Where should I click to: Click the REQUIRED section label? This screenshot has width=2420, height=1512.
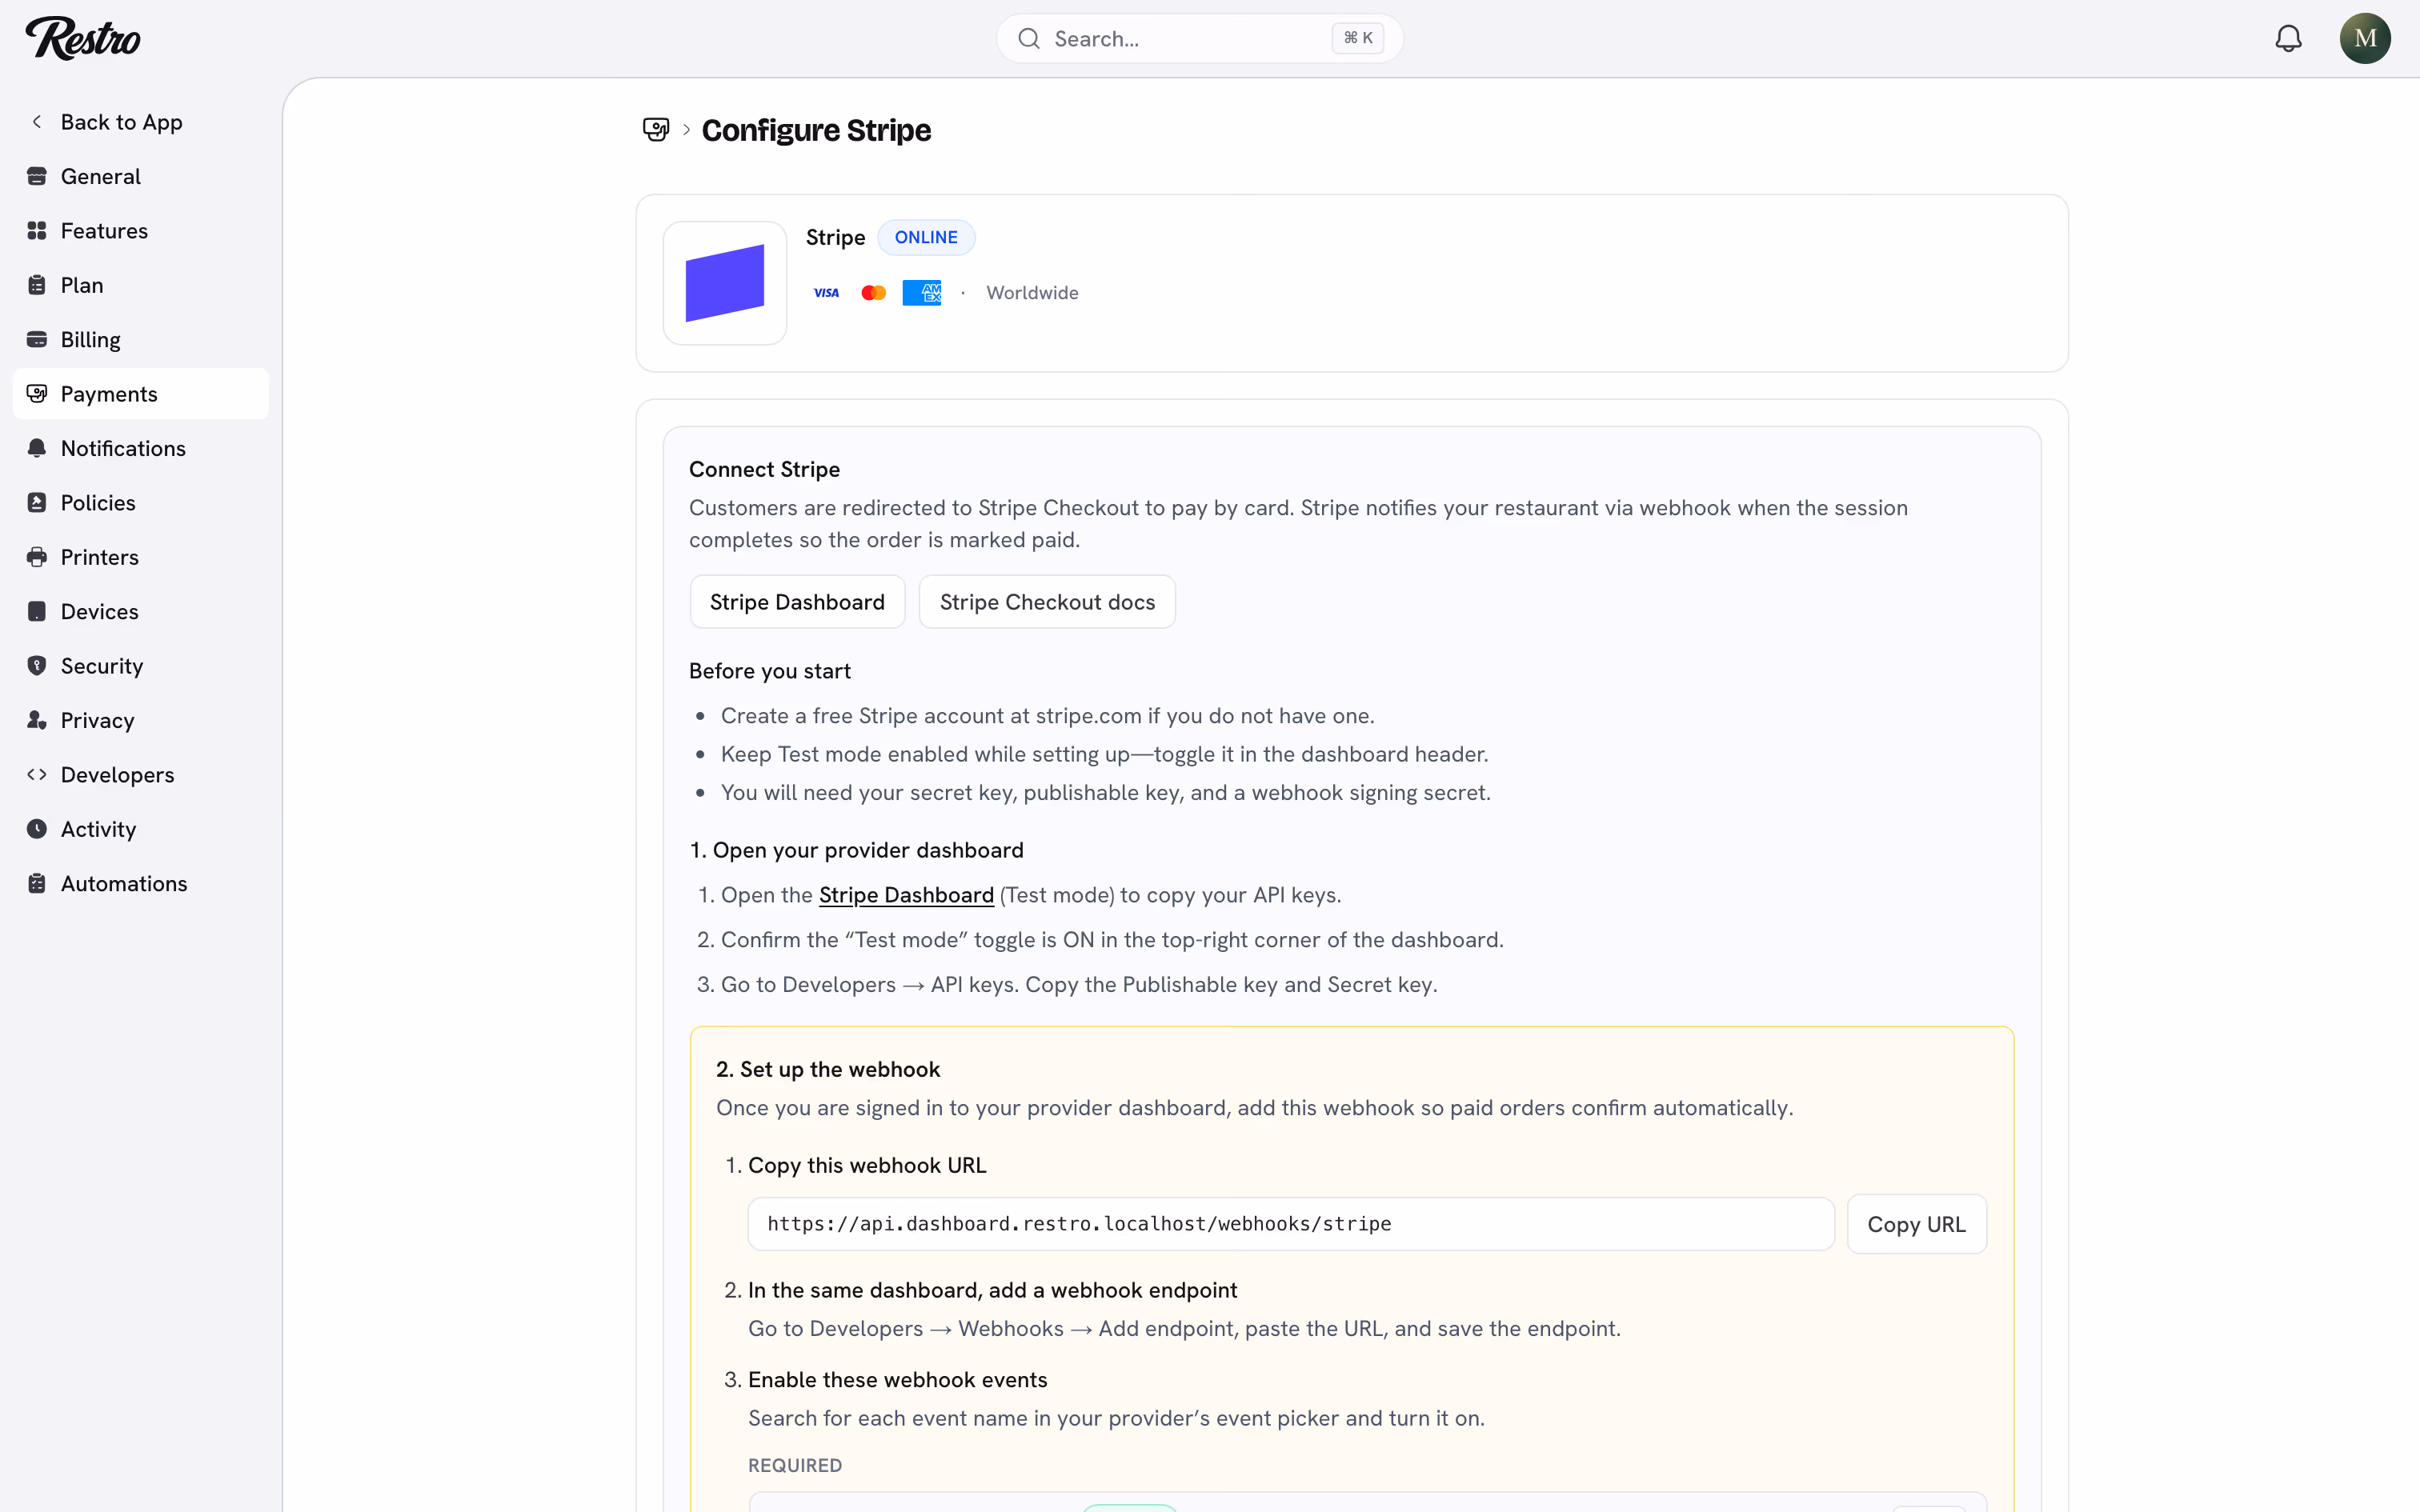tap(795, 1465)
